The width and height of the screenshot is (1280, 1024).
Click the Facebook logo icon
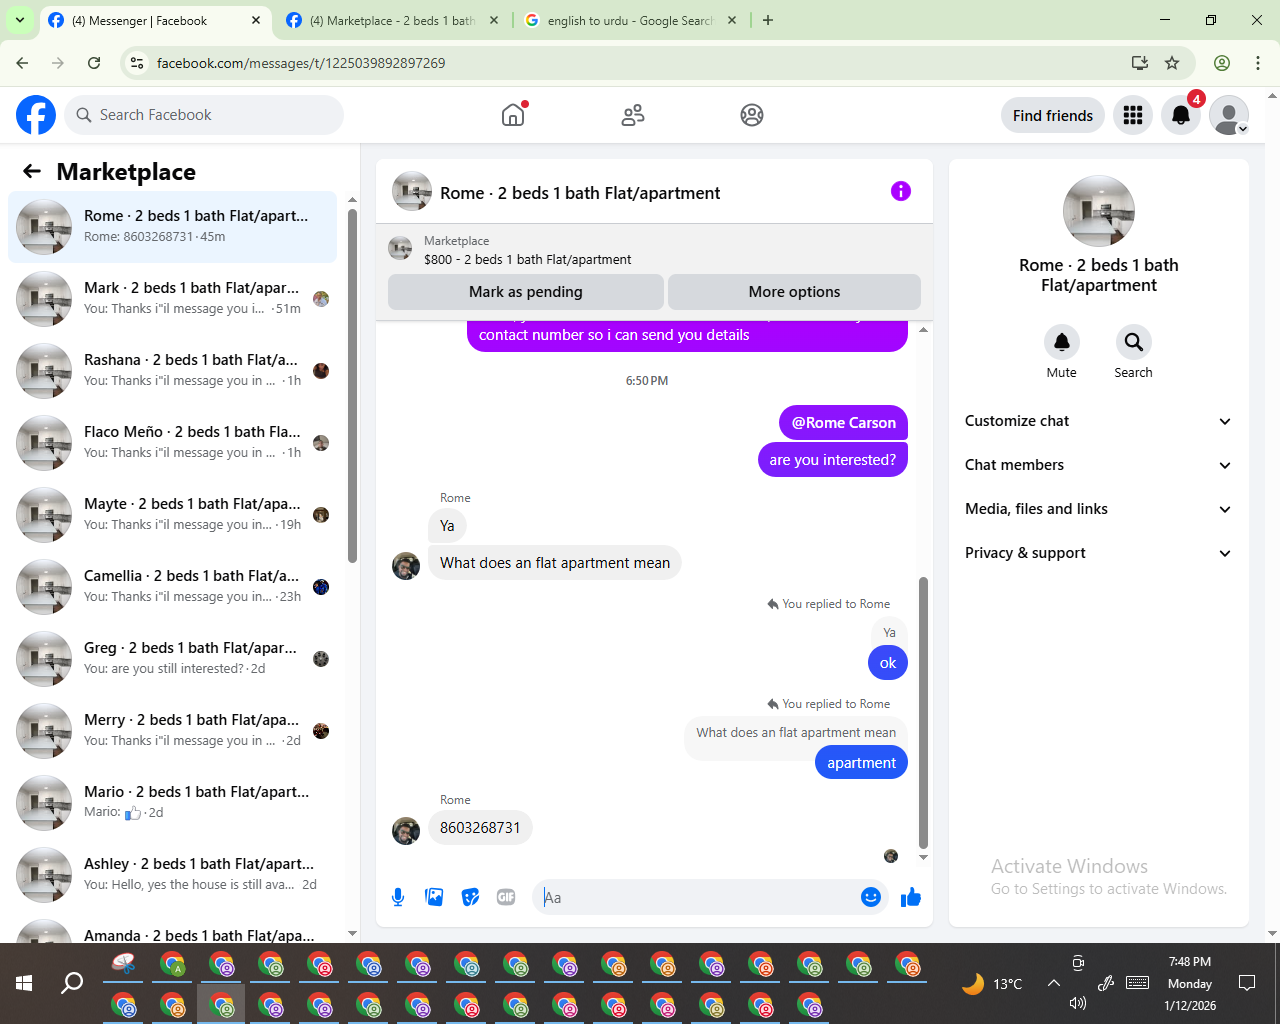36,115
